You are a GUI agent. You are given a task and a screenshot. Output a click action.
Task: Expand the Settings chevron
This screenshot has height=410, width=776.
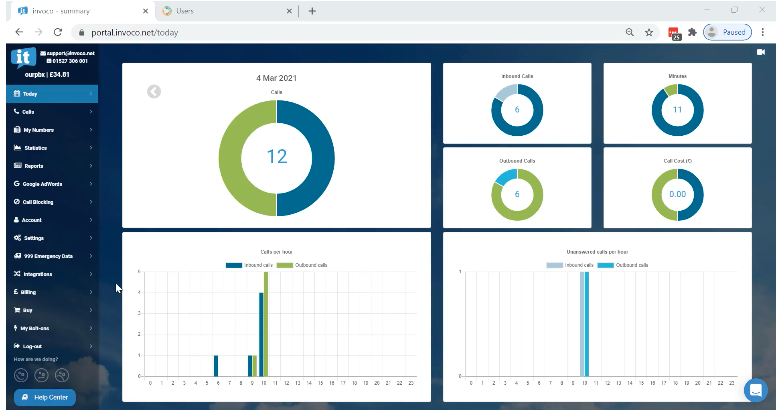tap(91, 238)
